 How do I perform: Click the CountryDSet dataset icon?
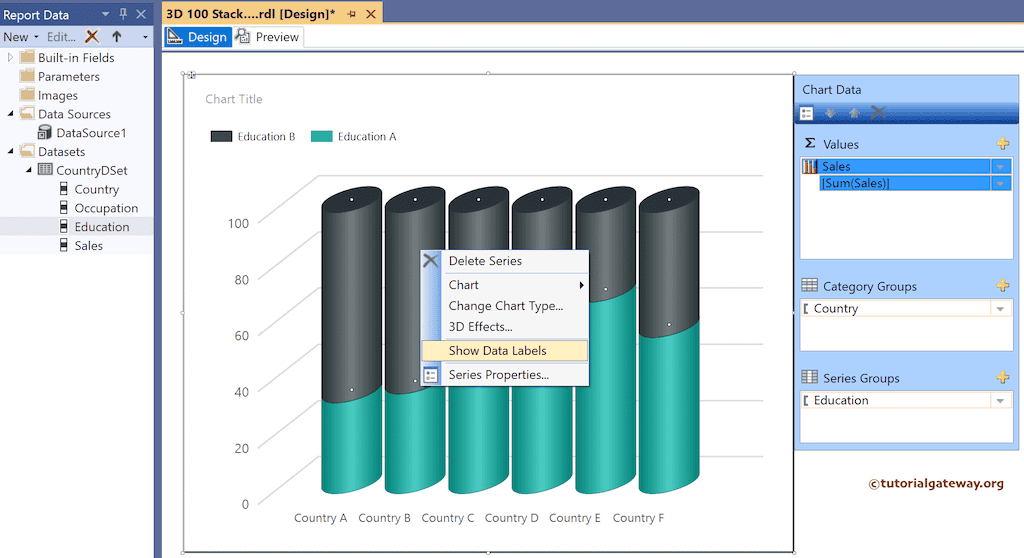45,170
